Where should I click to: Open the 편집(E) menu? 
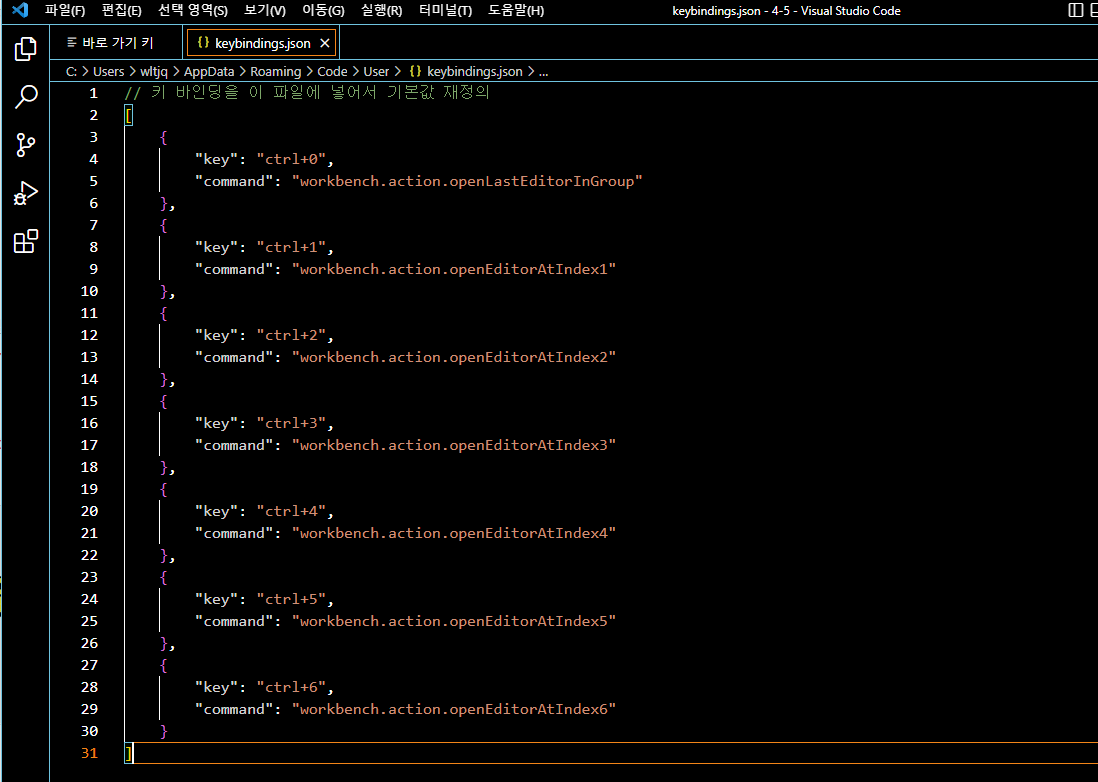(121, 11)
